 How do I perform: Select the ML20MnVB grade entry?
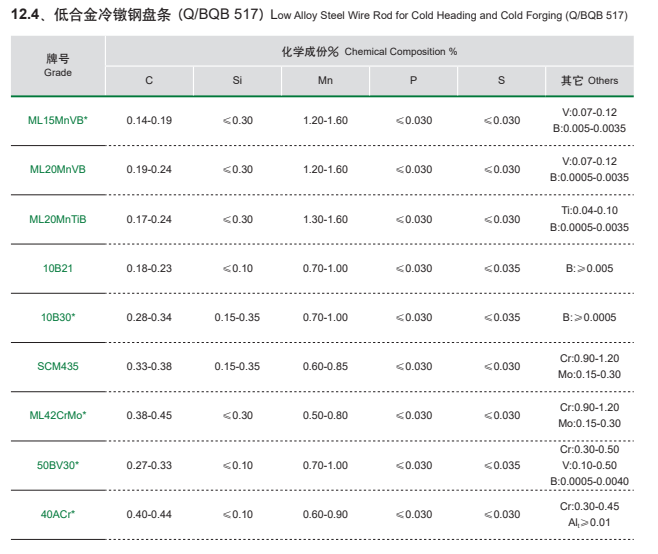click(x=58, y=169)
